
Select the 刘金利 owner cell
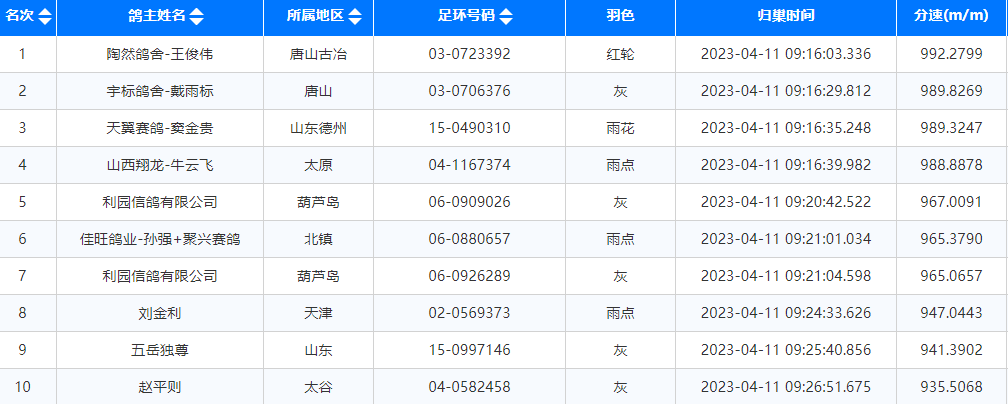[160, 313]
